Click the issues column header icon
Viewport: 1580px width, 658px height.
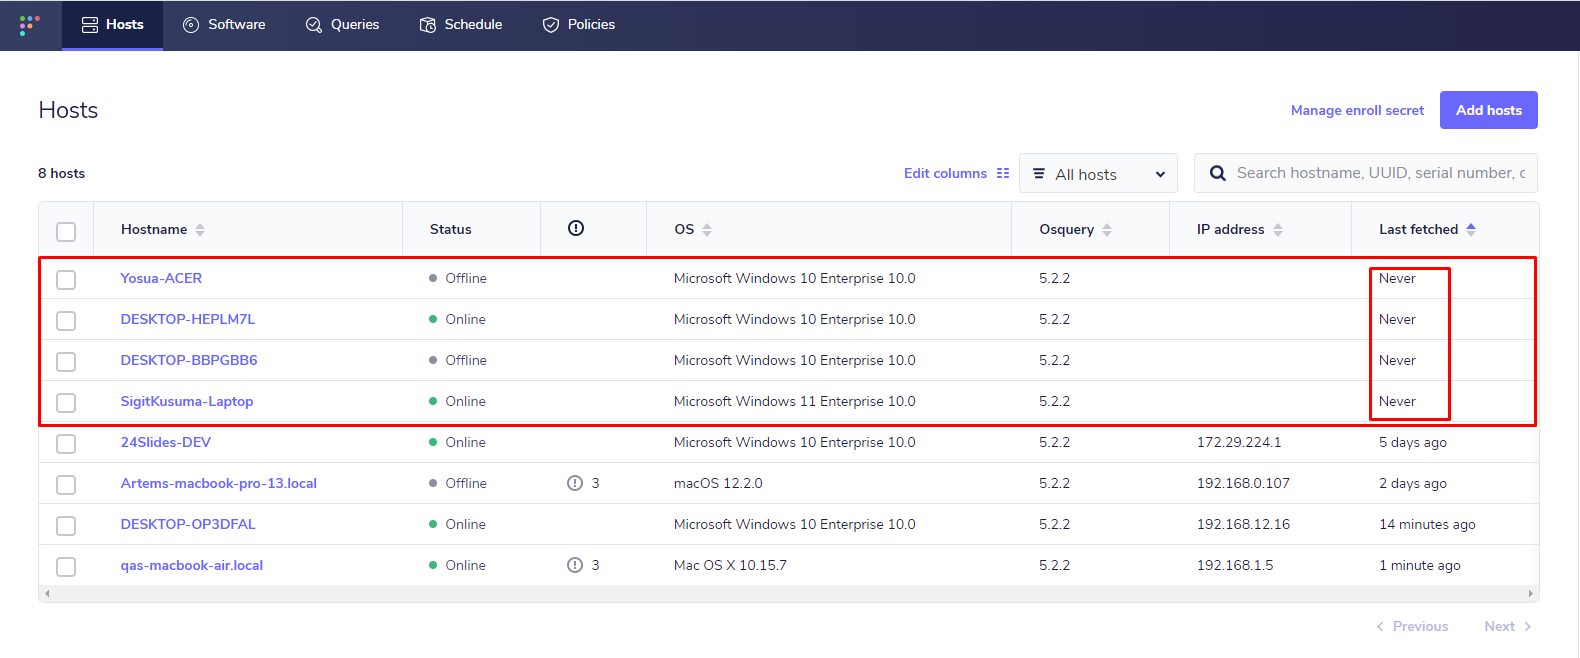point(576,228)
